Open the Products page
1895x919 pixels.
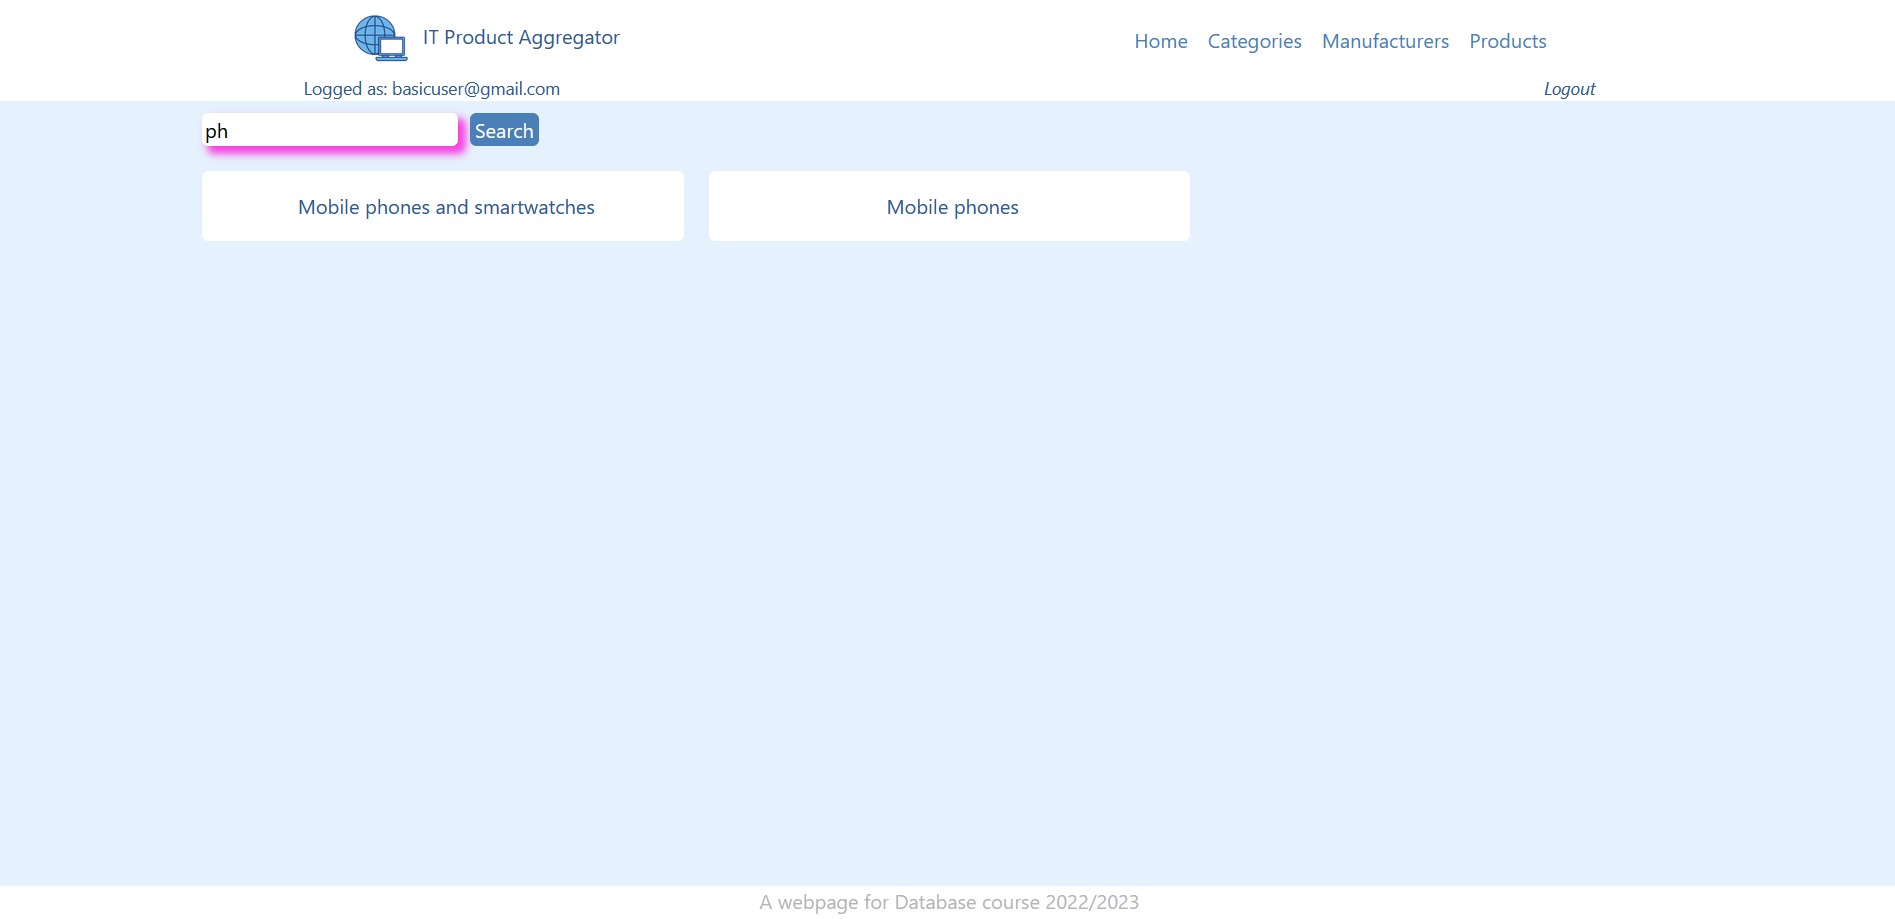pos(1507,41)
